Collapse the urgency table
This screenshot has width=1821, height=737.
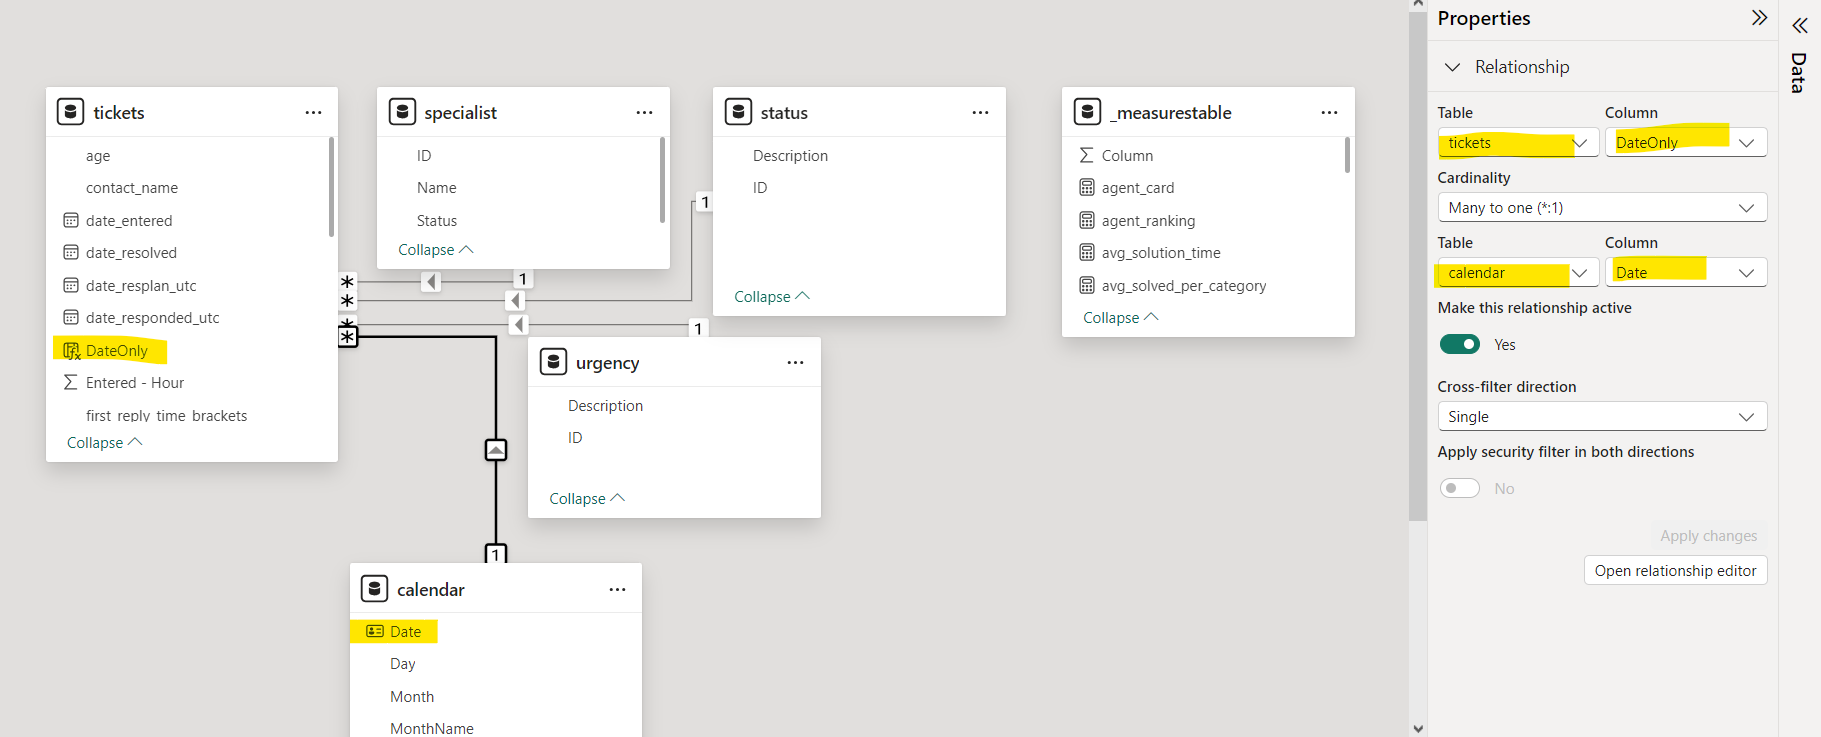point(587,499)
